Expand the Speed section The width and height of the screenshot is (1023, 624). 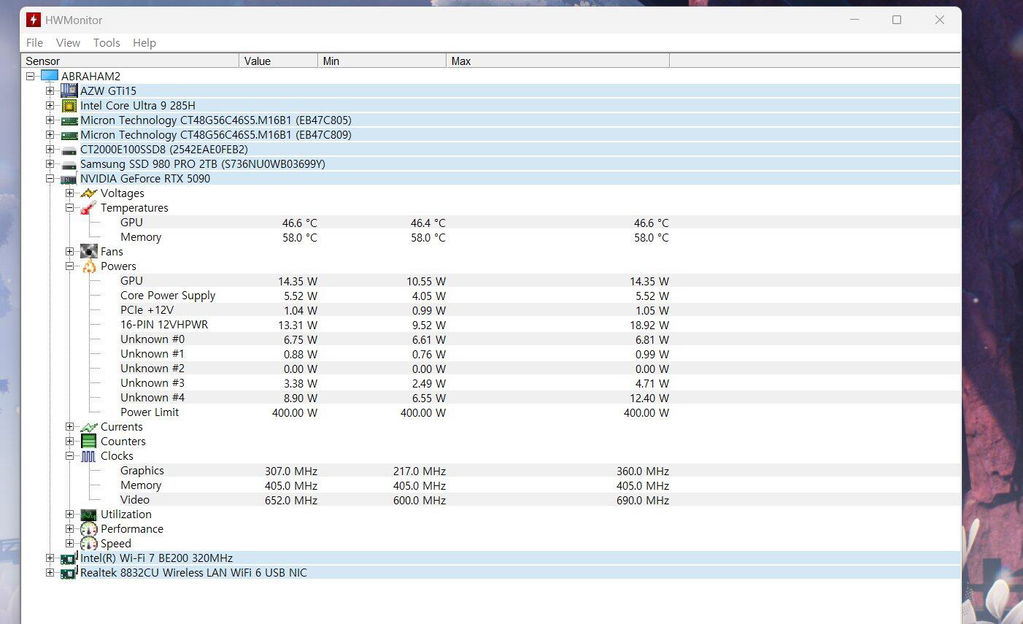(x=70, y=544)
